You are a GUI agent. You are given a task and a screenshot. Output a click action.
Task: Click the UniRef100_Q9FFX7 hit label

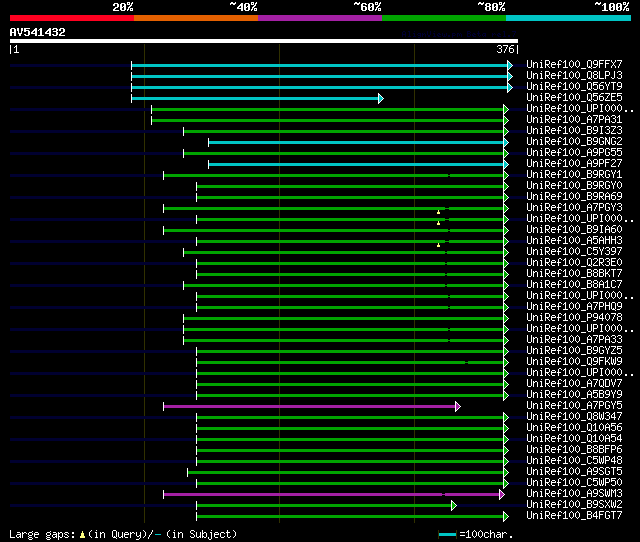(574, 64)
